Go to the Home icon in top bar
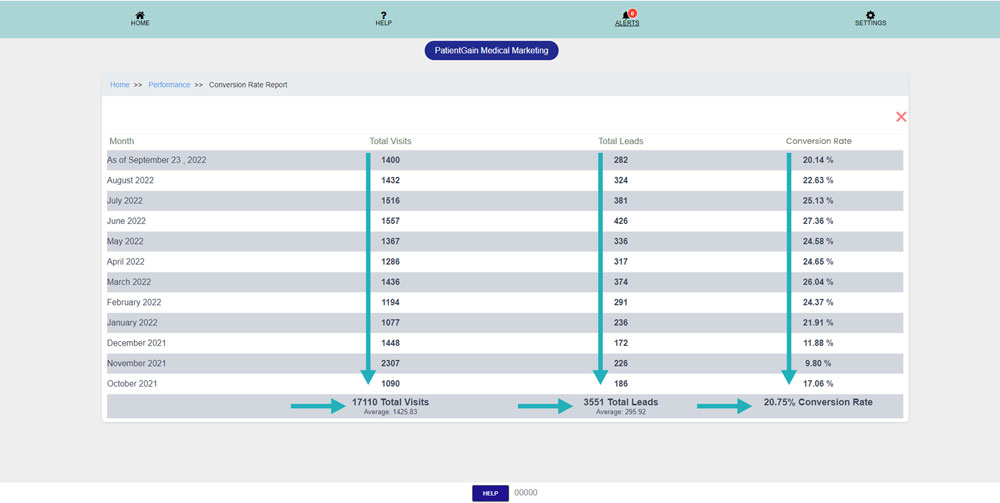The width and height of the screenshot is (1000, 503). pyautogui.click(x=140, y=15)
